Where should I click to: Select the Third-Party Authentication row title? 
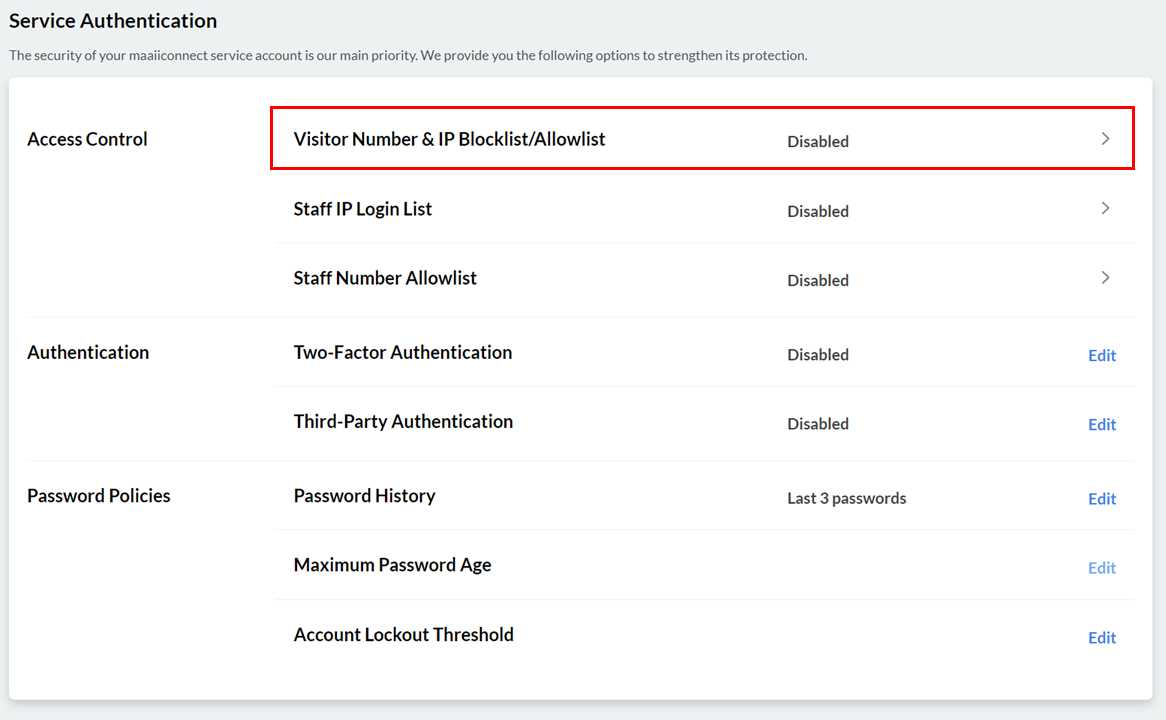tap(403, 421)
